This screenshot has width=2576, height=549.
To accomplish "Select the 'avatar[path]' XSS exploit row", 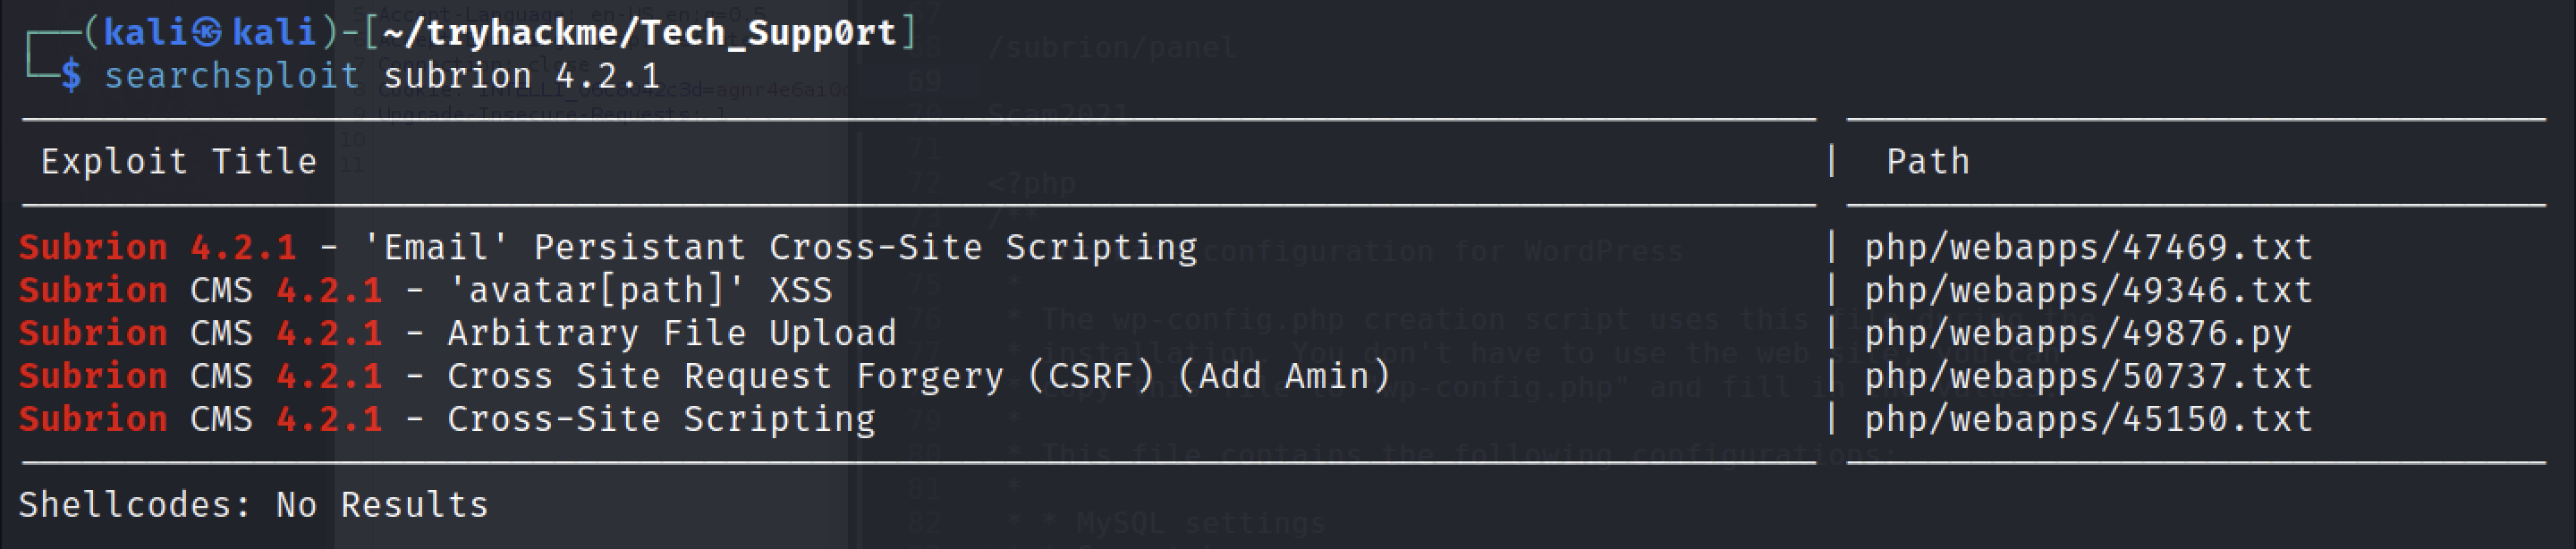I will point(426,290).
